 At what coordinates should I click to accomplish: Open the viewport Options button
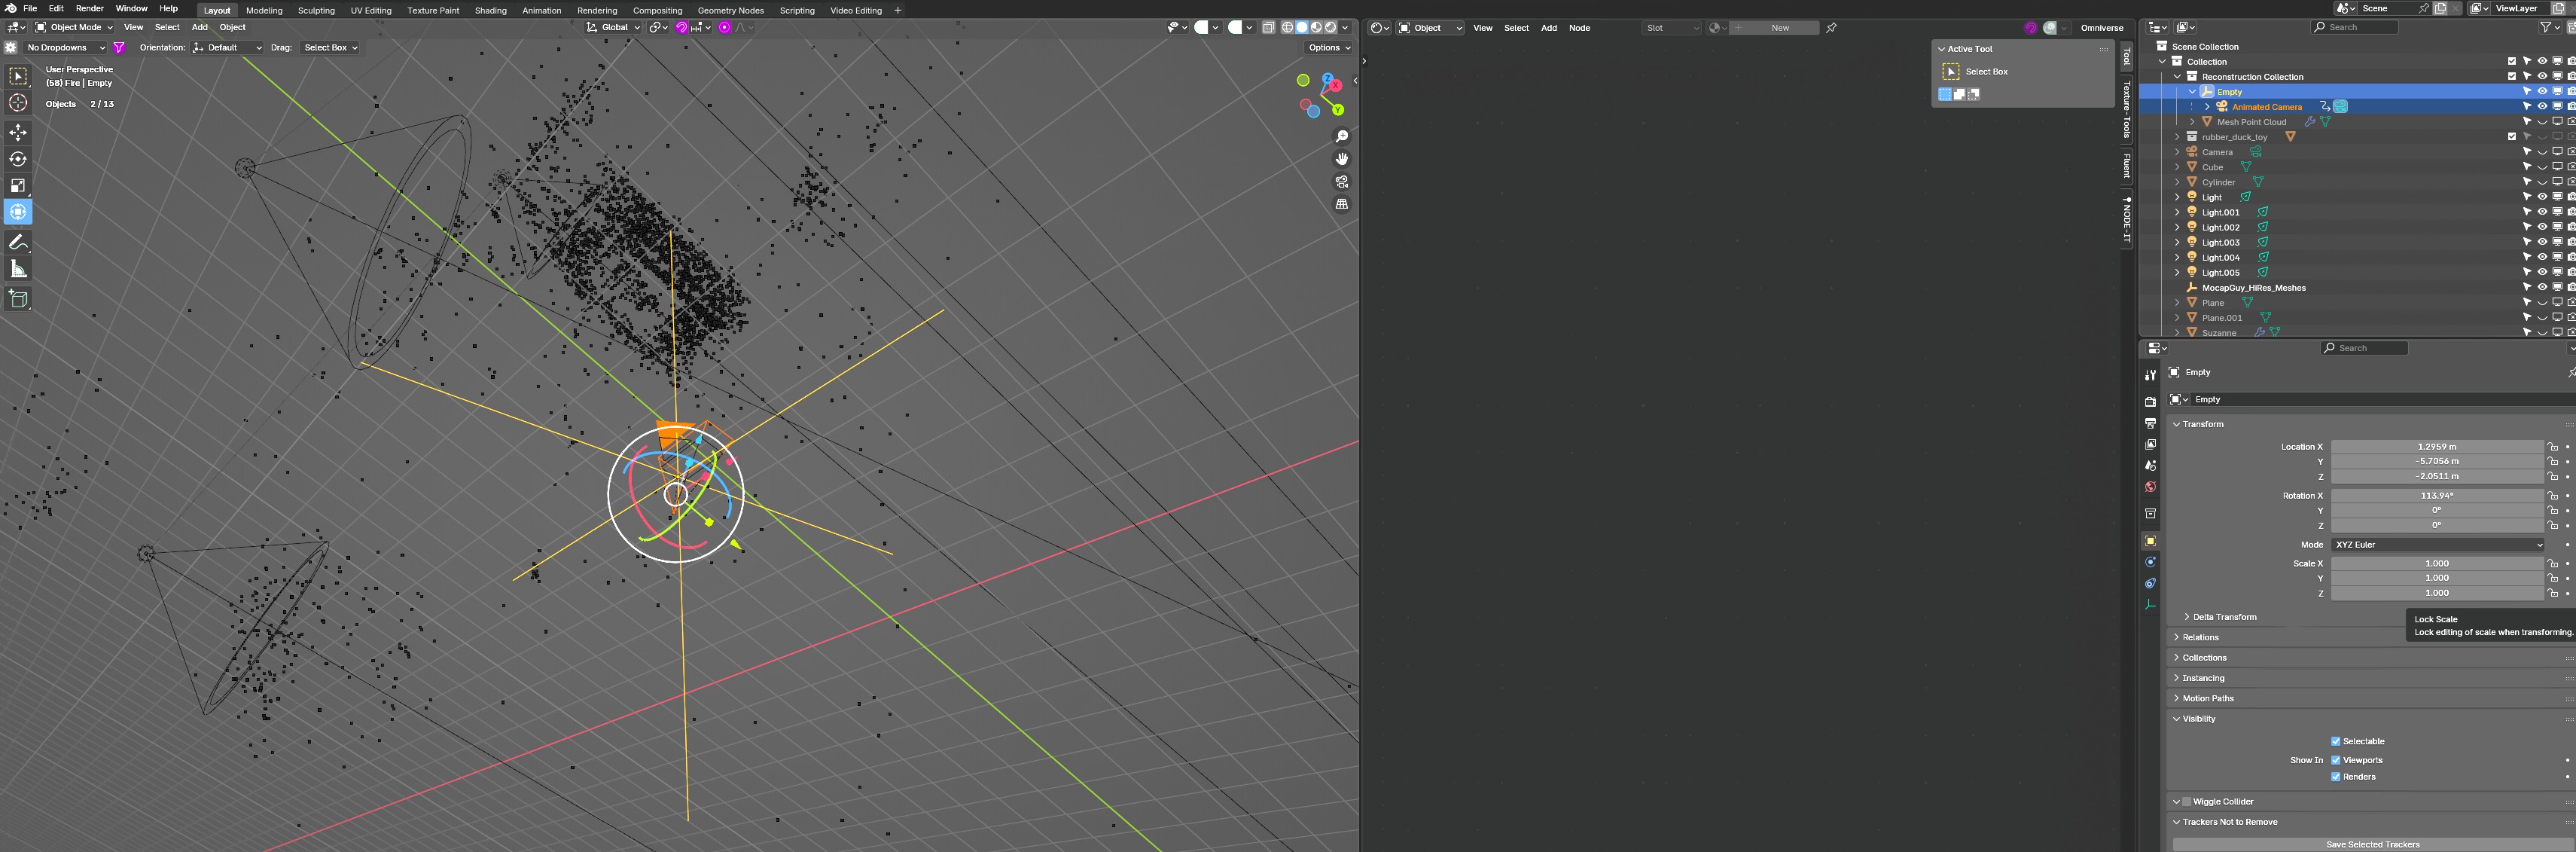1329,47
